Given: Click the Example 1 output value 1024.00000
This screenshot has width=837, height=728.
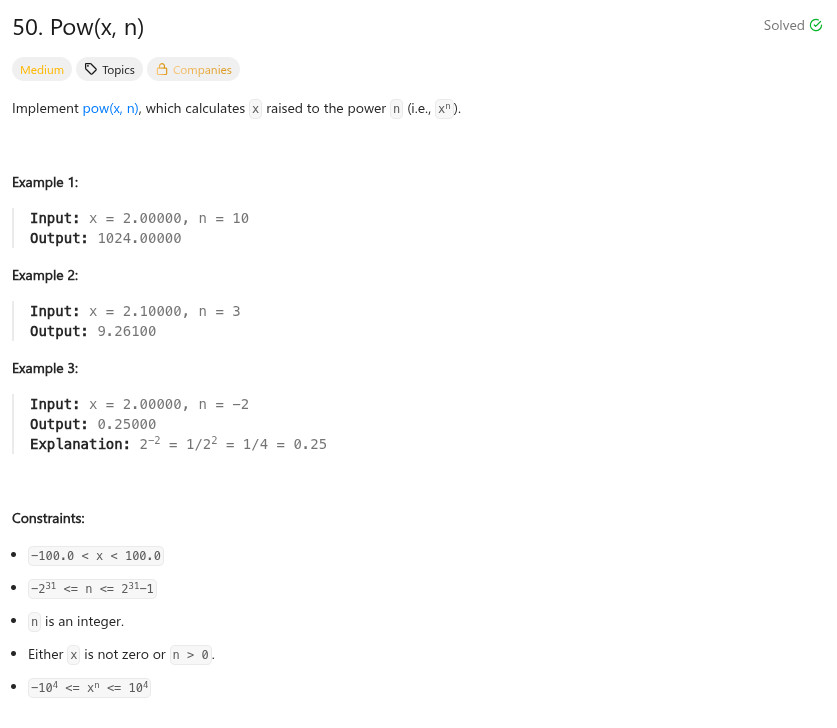Looking at the screenshot, I should click(x=139, y=238).
